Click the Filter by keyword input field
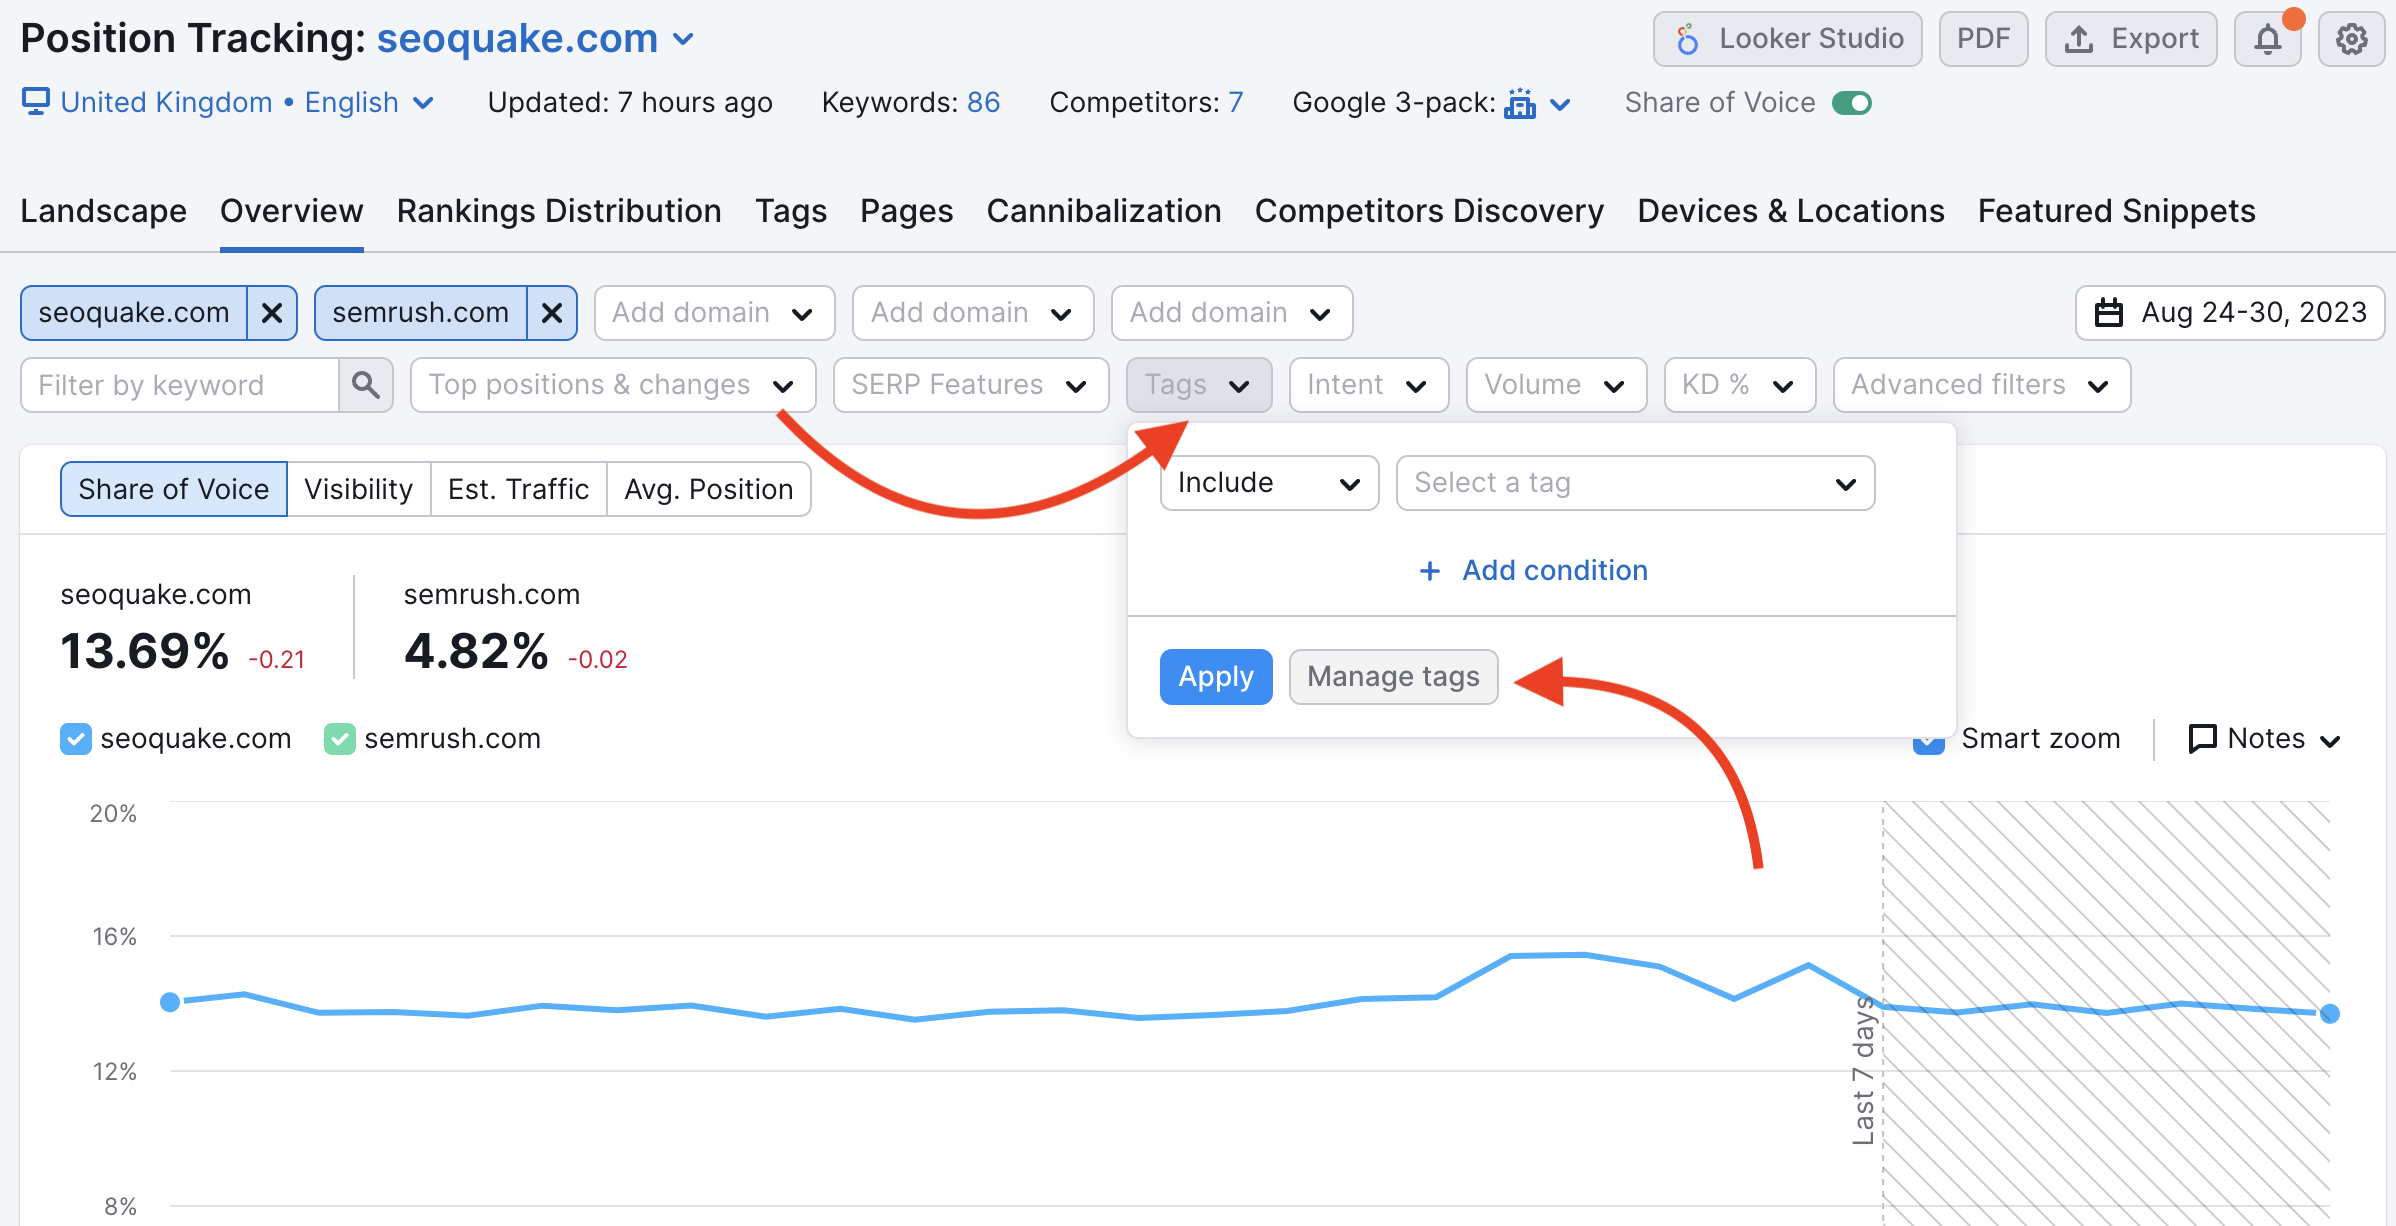The height and width of the screenshot is (1226, 2396). click(178, 385)
